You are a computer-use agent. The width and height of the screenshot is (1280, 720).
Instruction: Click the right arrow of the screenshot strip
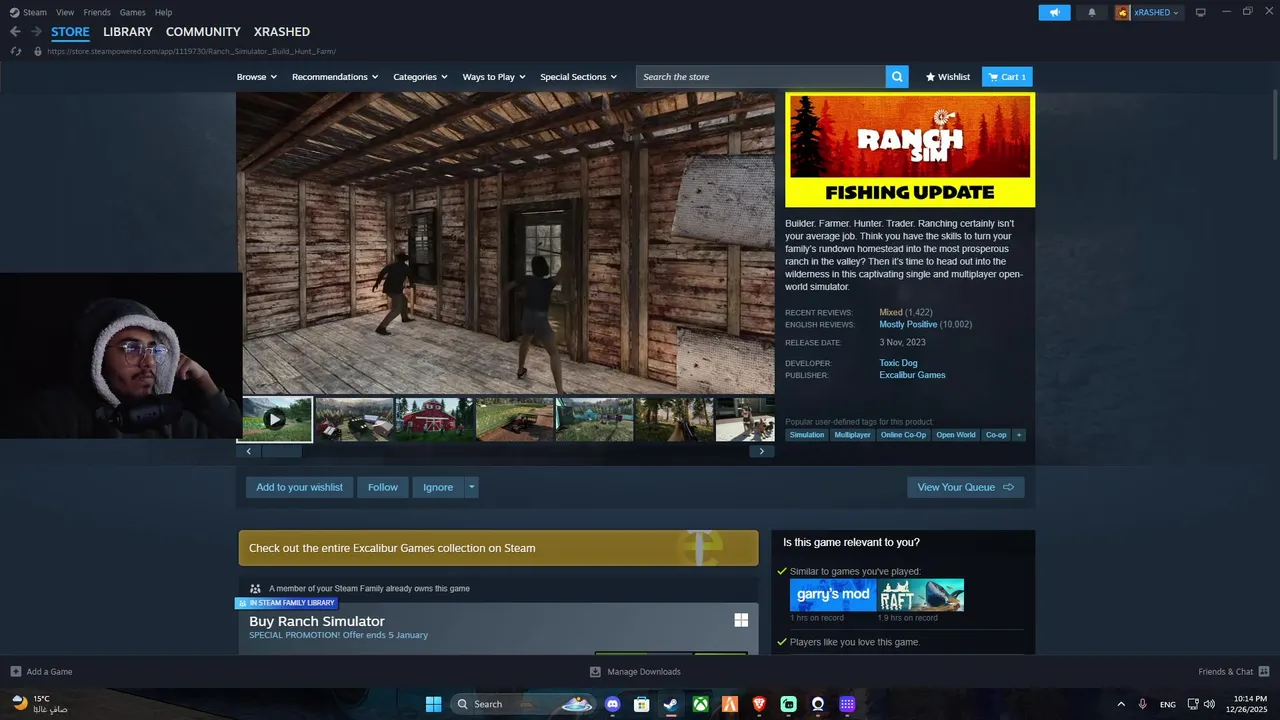point(762,451)
